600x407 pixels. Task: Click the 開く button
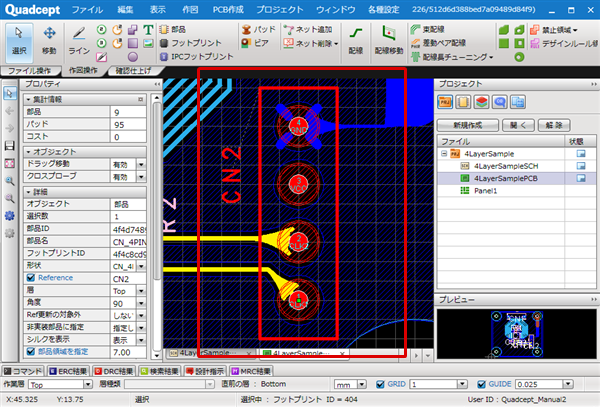coord(518,125)
